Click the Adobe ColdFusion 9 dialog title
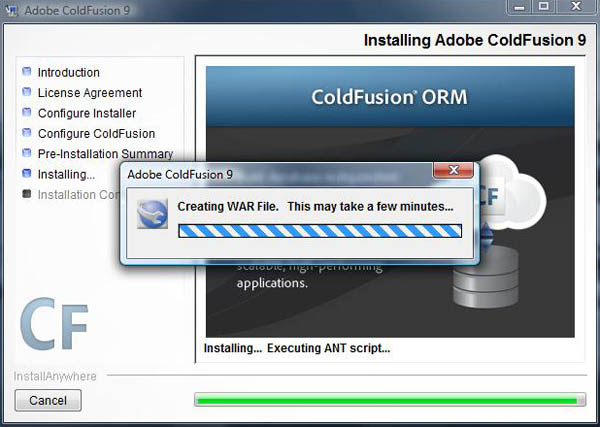This screenshot has width=600, height=427. (180, 174)
